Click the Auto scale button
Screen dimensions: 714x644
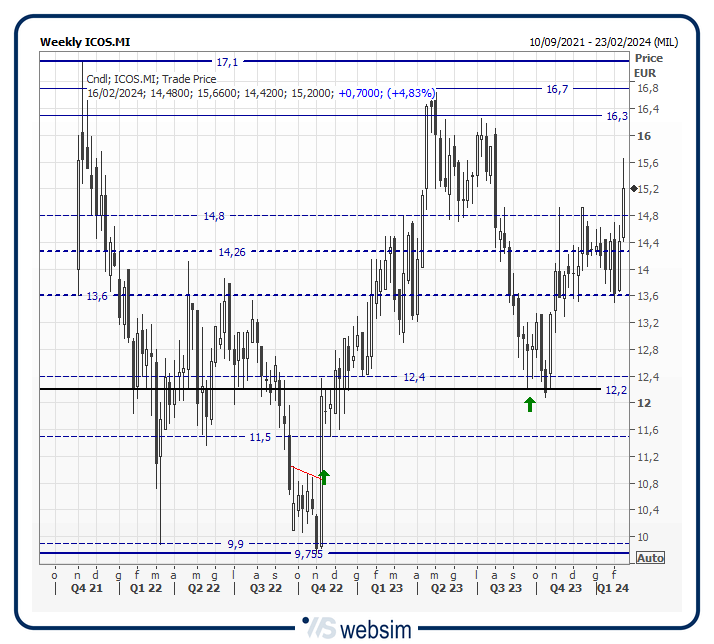649,558
